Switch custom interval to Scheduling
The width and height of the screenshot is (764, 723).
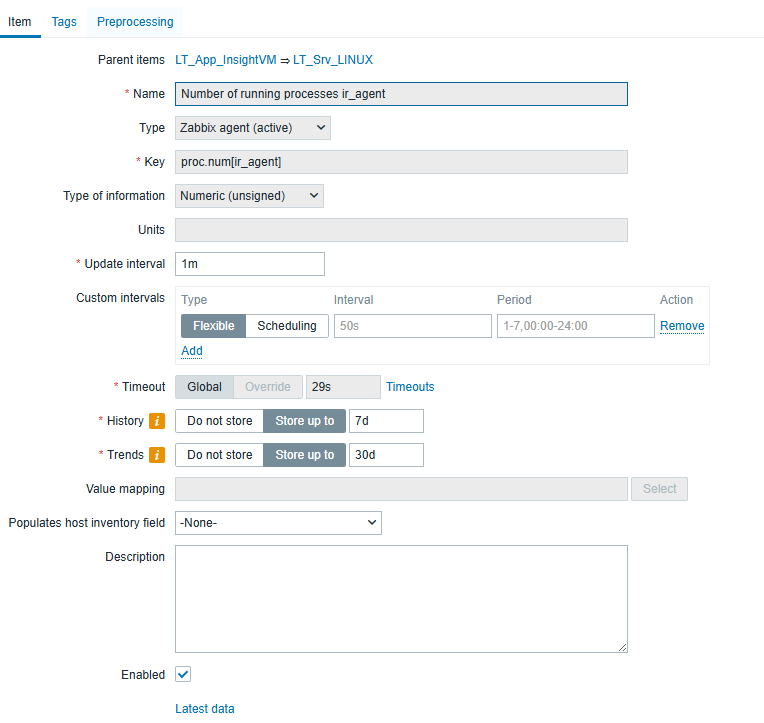286,326
